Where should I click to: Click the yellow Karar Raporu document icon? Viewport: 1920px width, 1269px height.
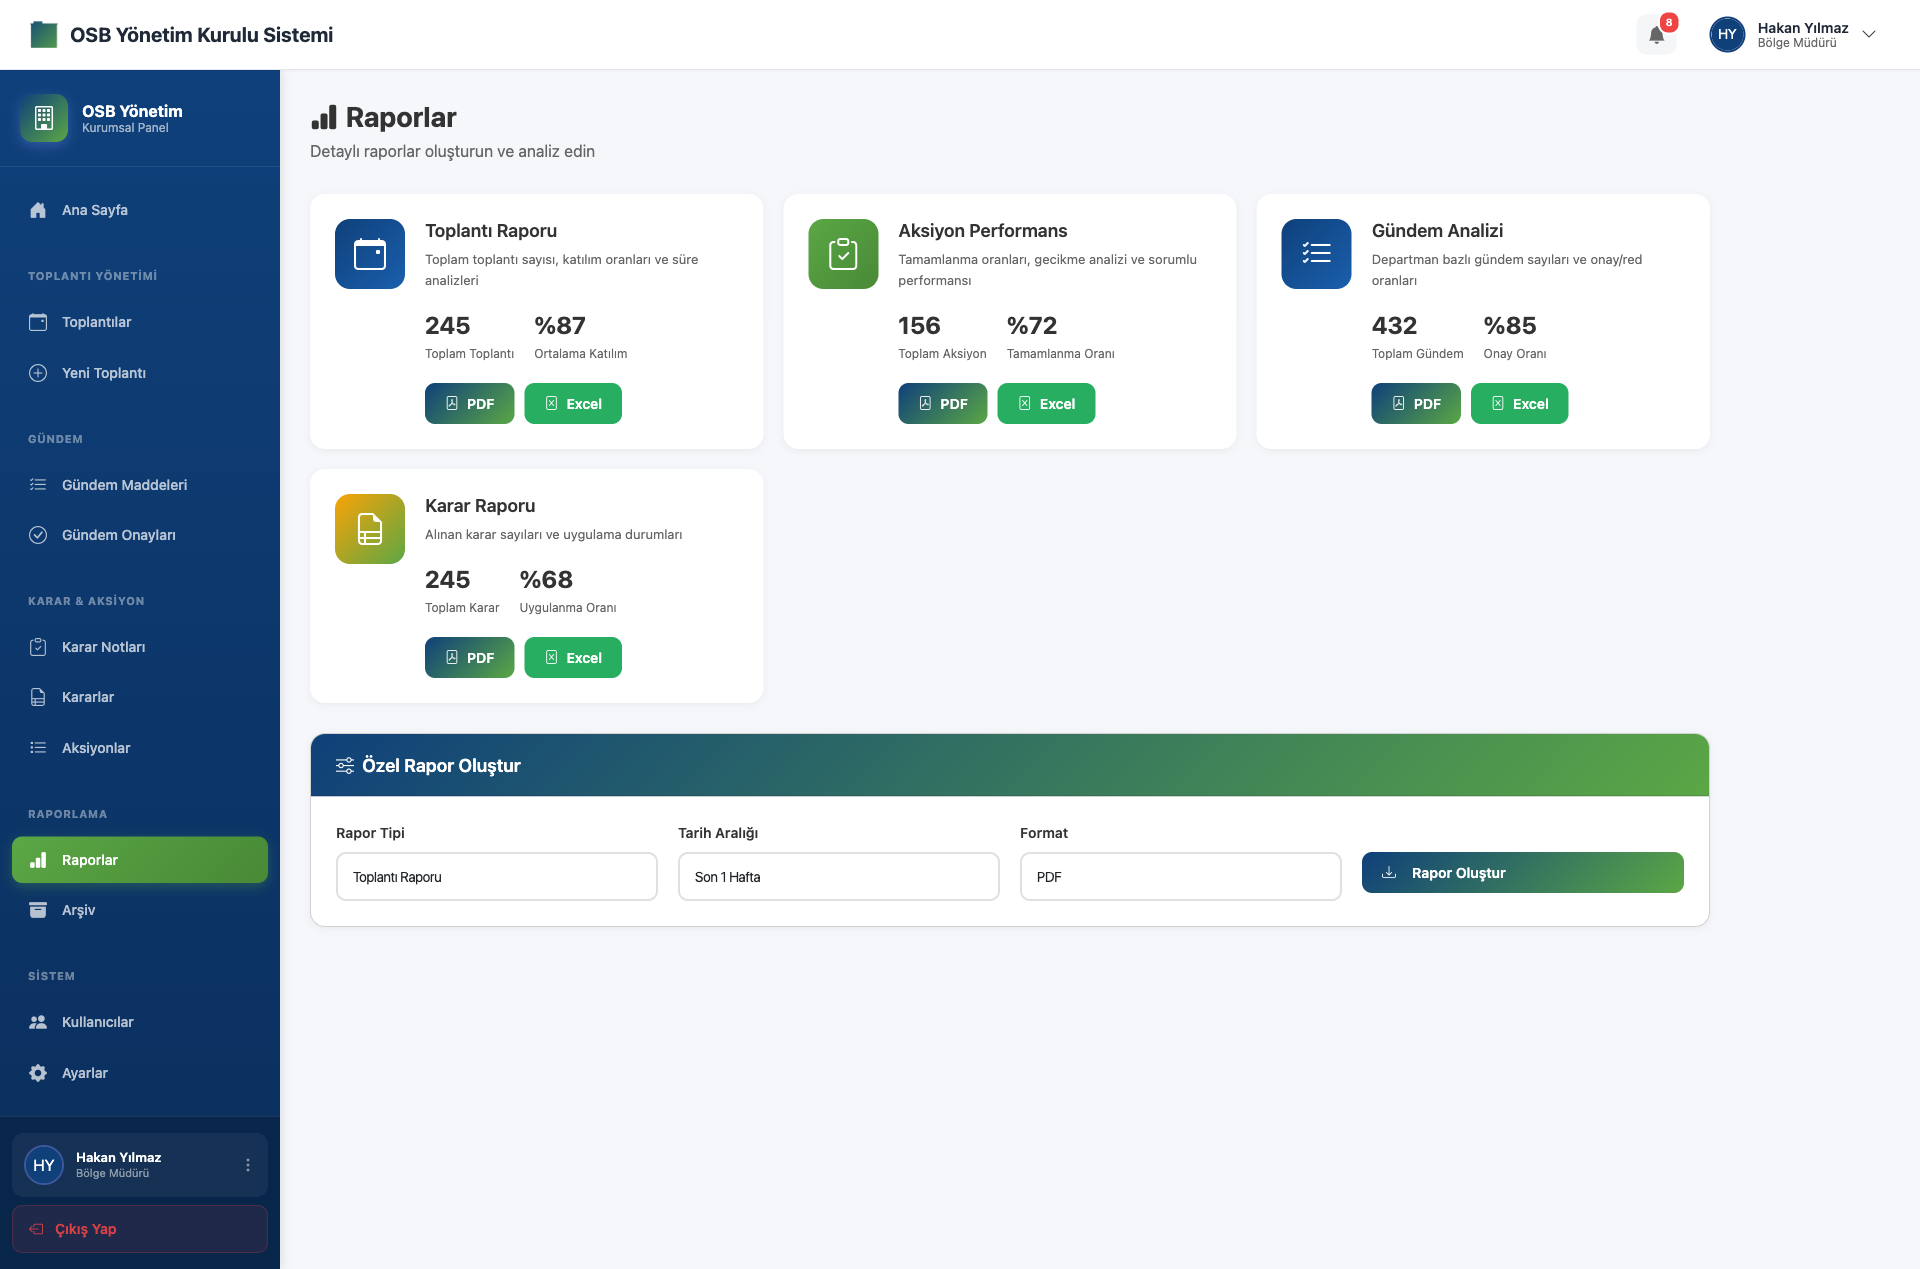click(370, 529)
